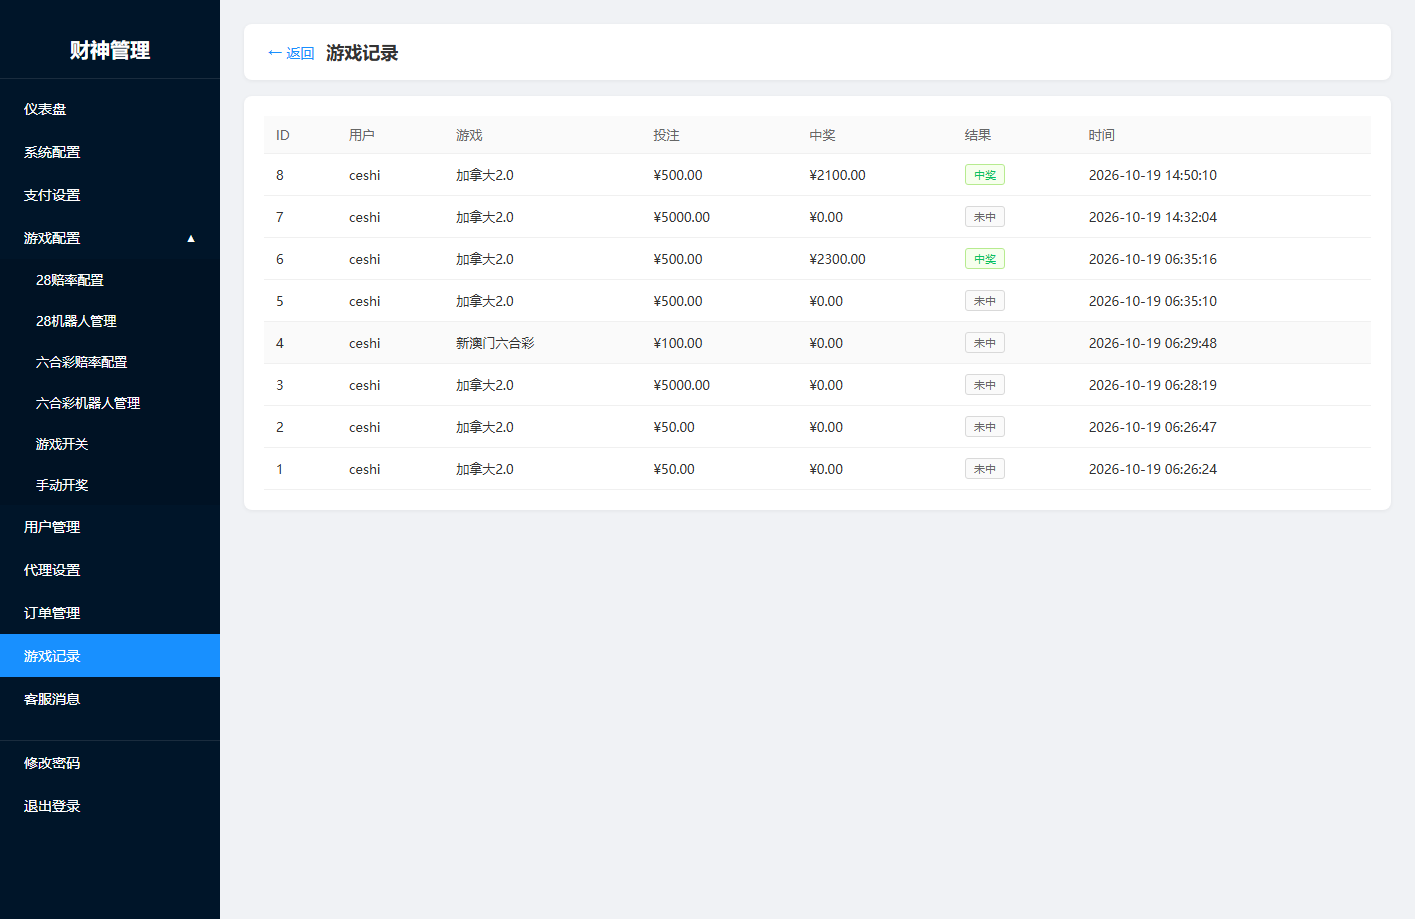
Task: Click the timestamp 2026-10-19 14:32:04
Action: pyautogui.click(x=1153, y=217)
